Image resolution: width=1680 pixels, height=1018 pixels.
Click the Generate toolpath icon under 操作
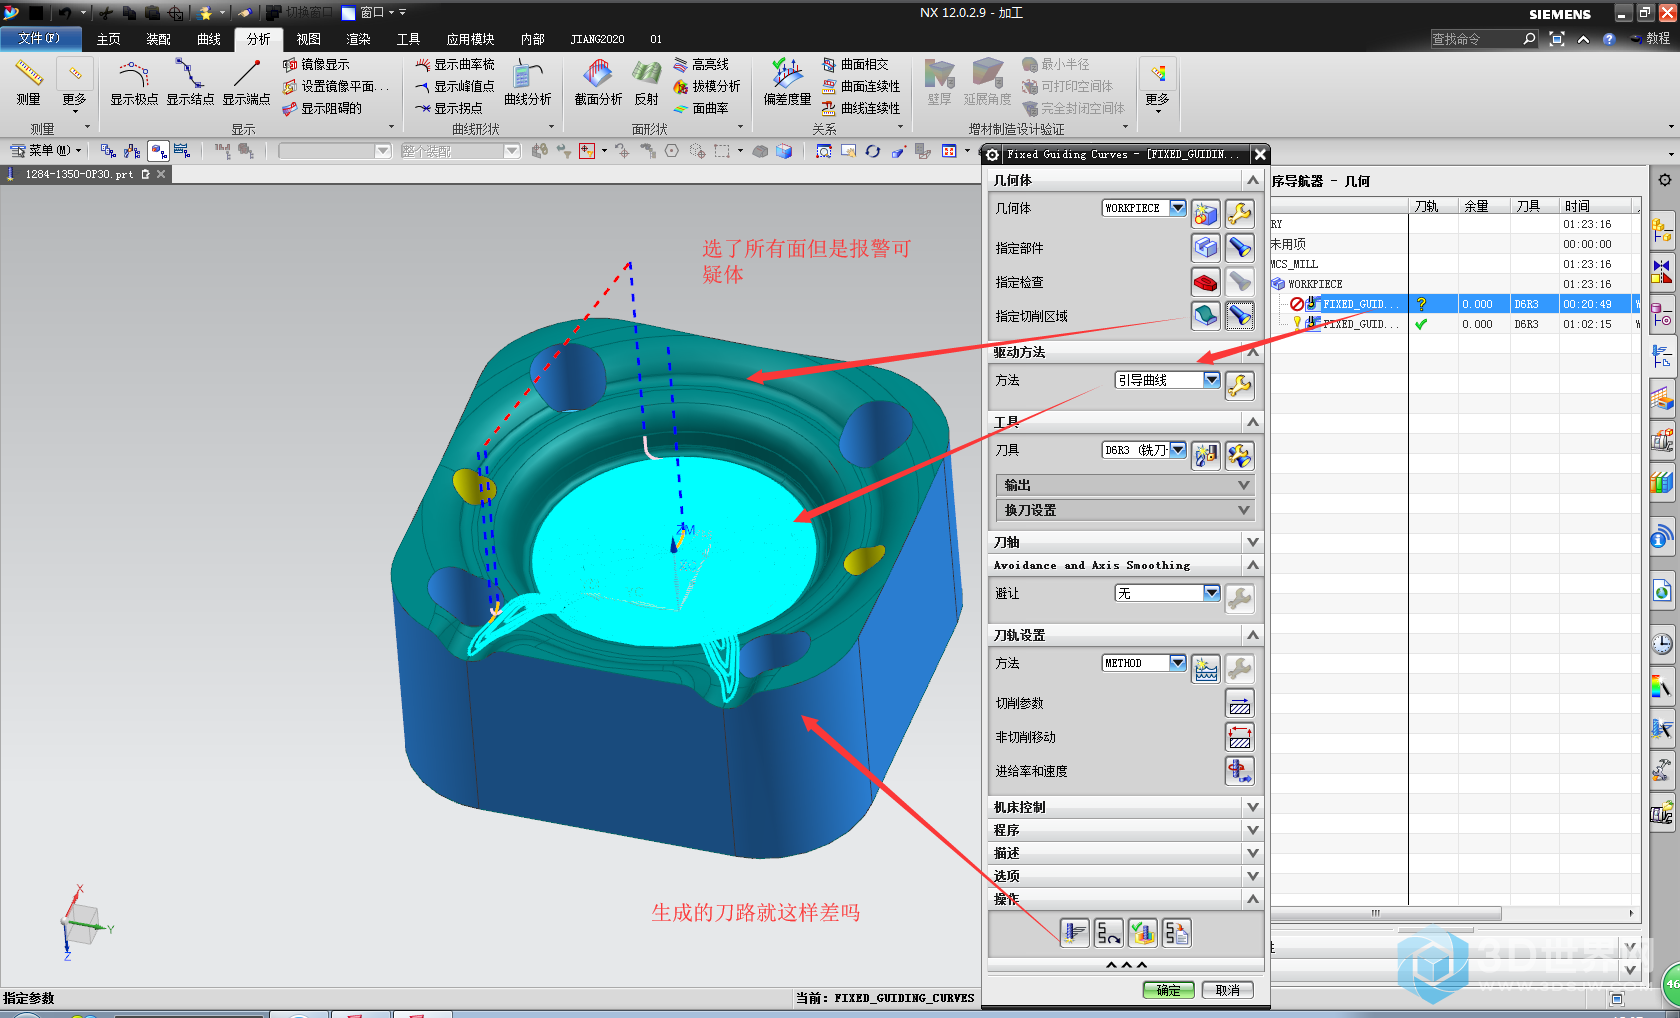tap(1075, 933)
